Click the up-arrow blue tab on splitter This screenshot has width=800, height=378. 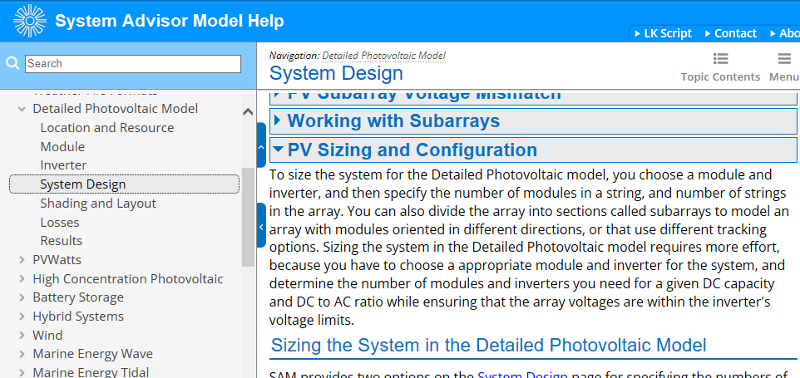[x=261, y=145]
